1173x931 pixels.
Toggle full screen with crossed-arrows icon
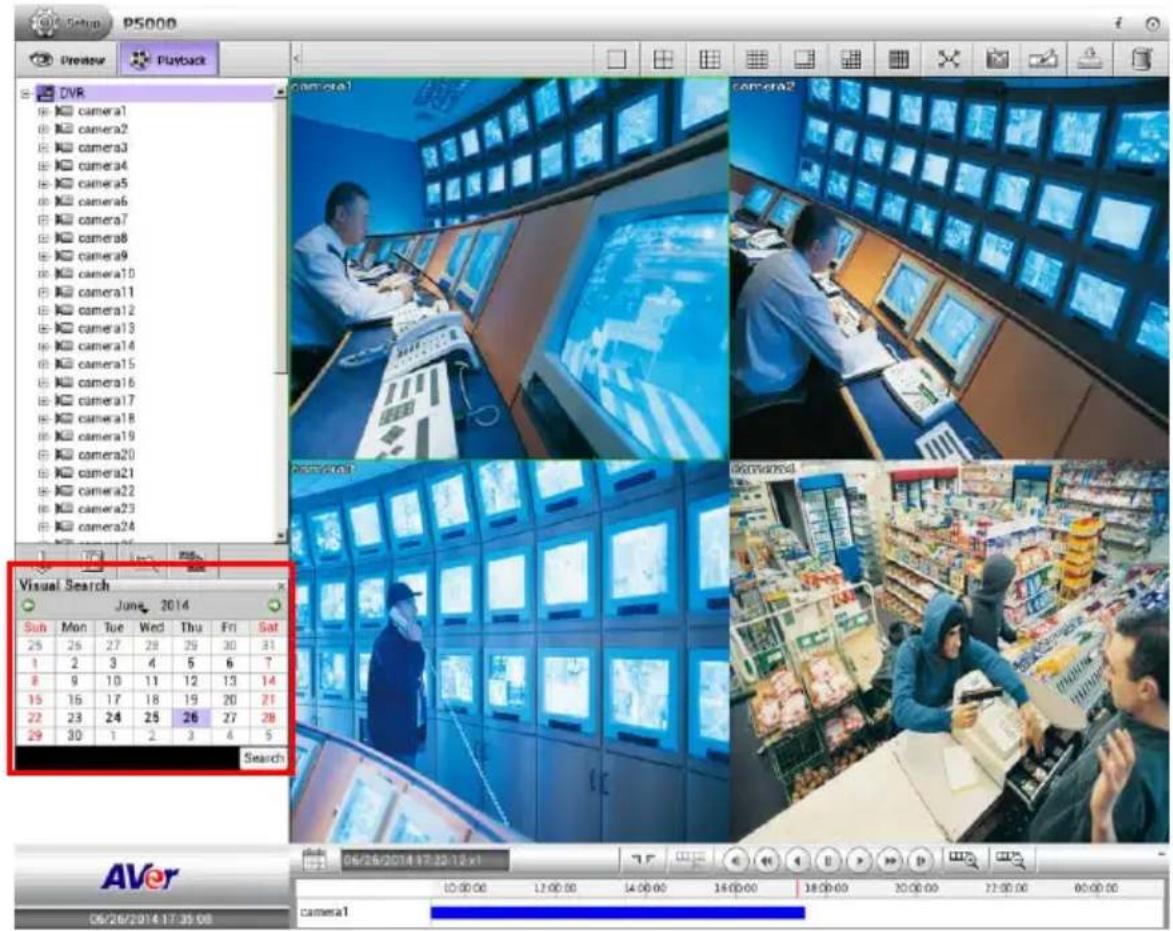(948, 59)
